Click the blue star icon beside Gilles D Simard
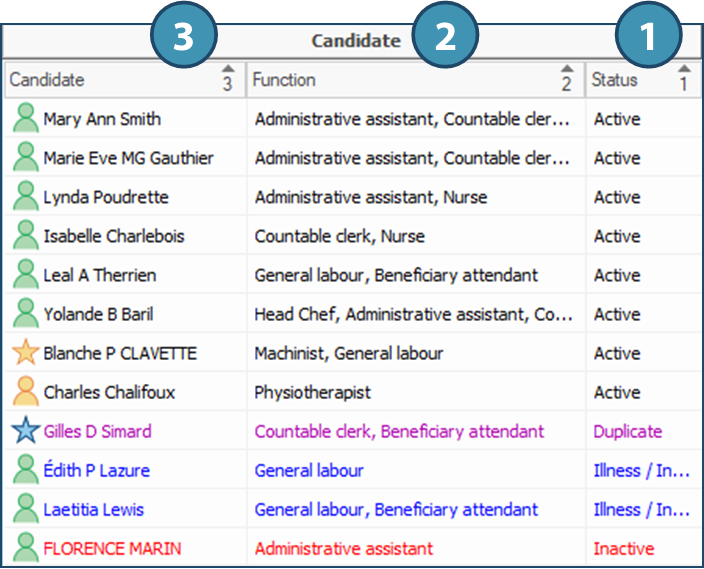The width and height of the screenshot is (704, 569). [25, 431]
